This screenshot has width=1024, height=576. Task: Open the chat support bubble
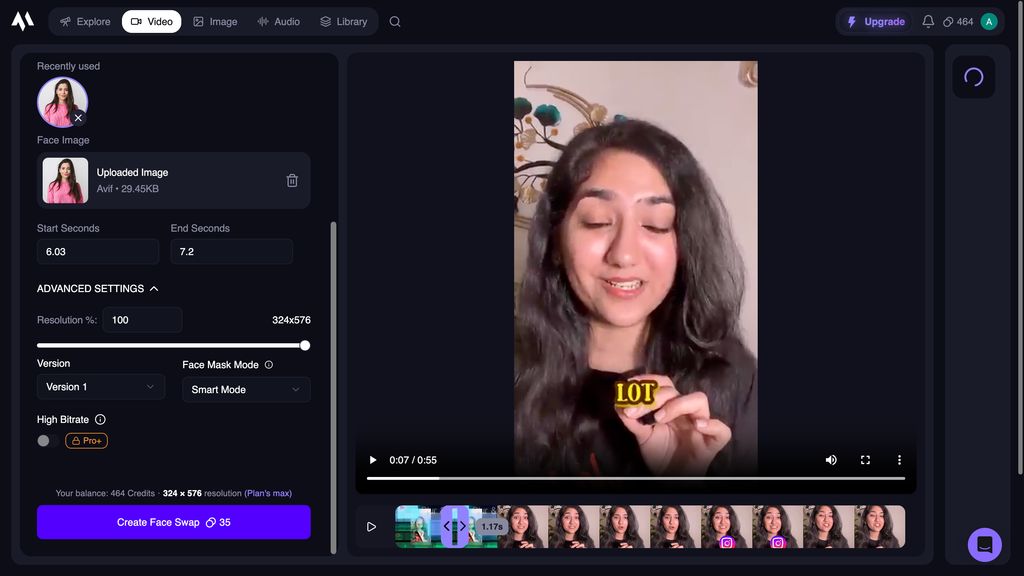(x=983, y=544)
